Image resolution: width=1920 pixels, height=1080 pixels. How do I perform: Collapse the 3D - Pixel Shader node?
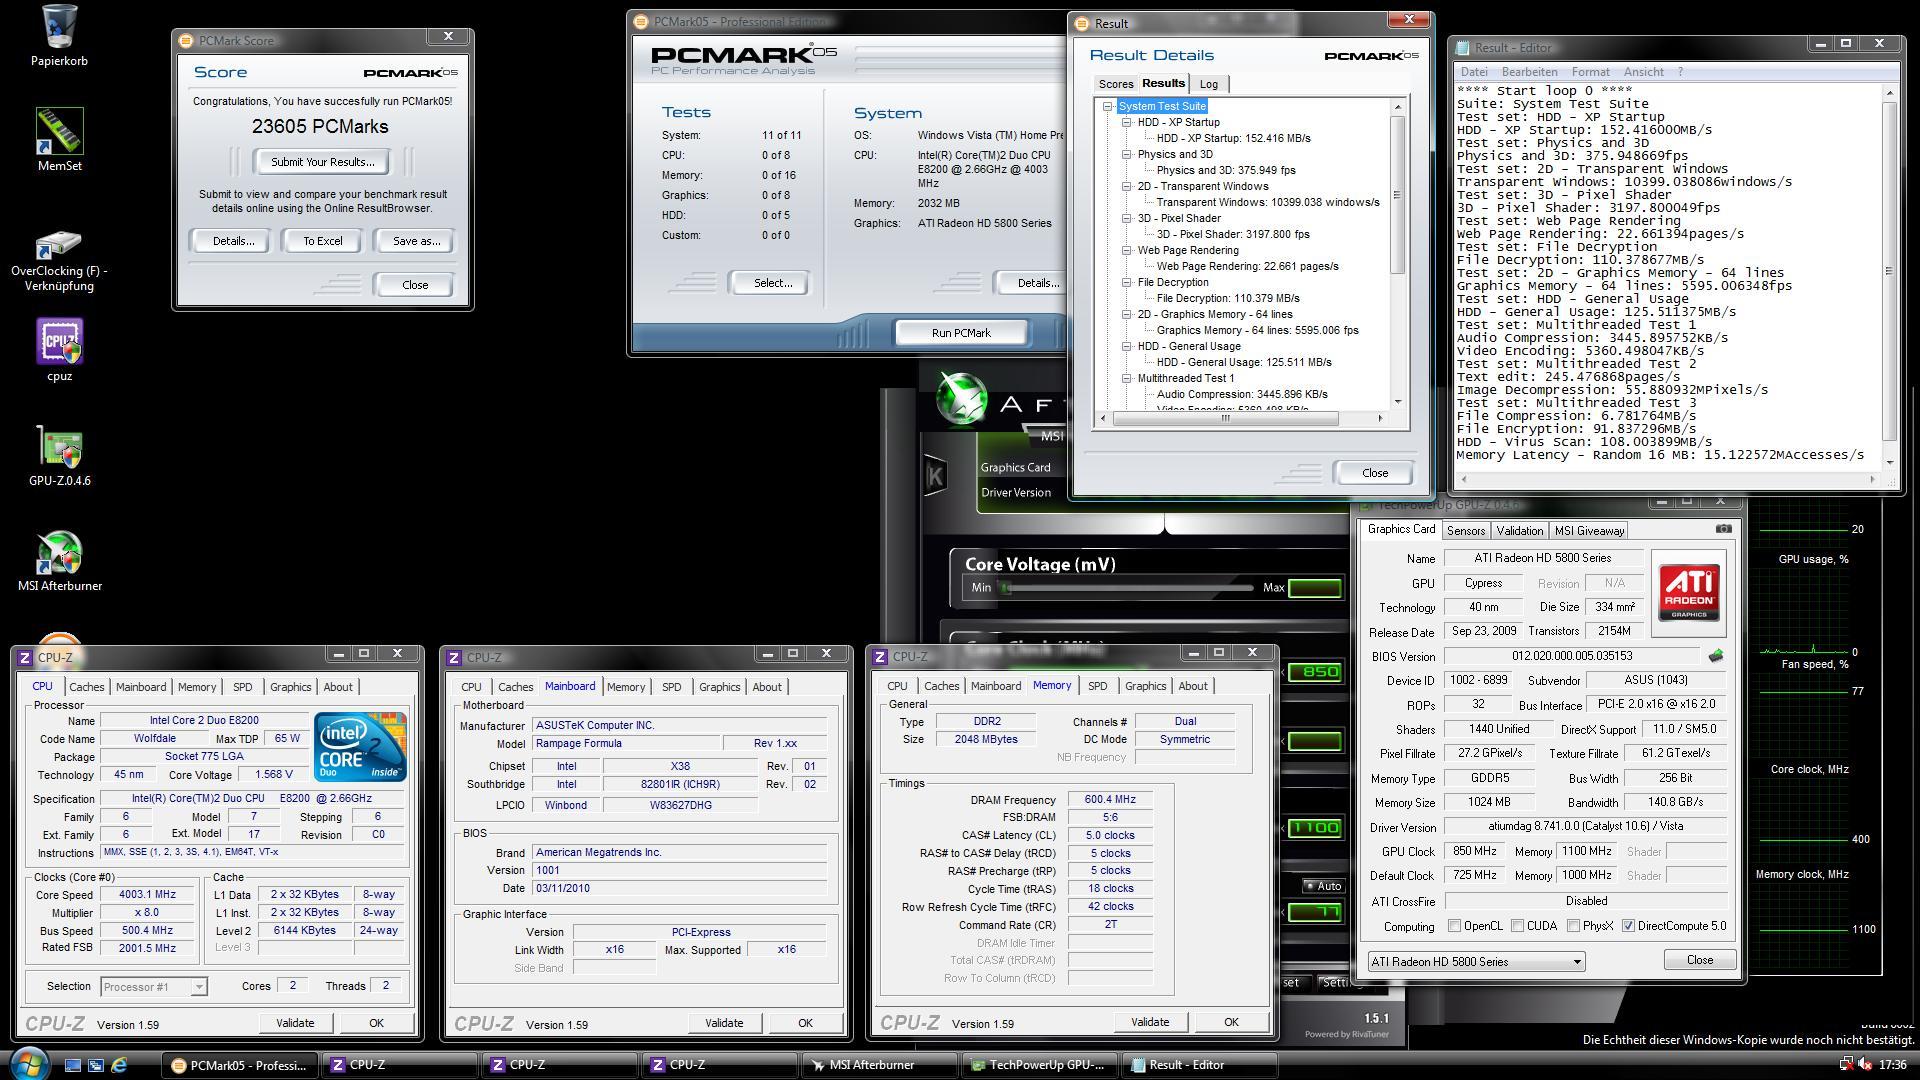(x=1127, y=218)
